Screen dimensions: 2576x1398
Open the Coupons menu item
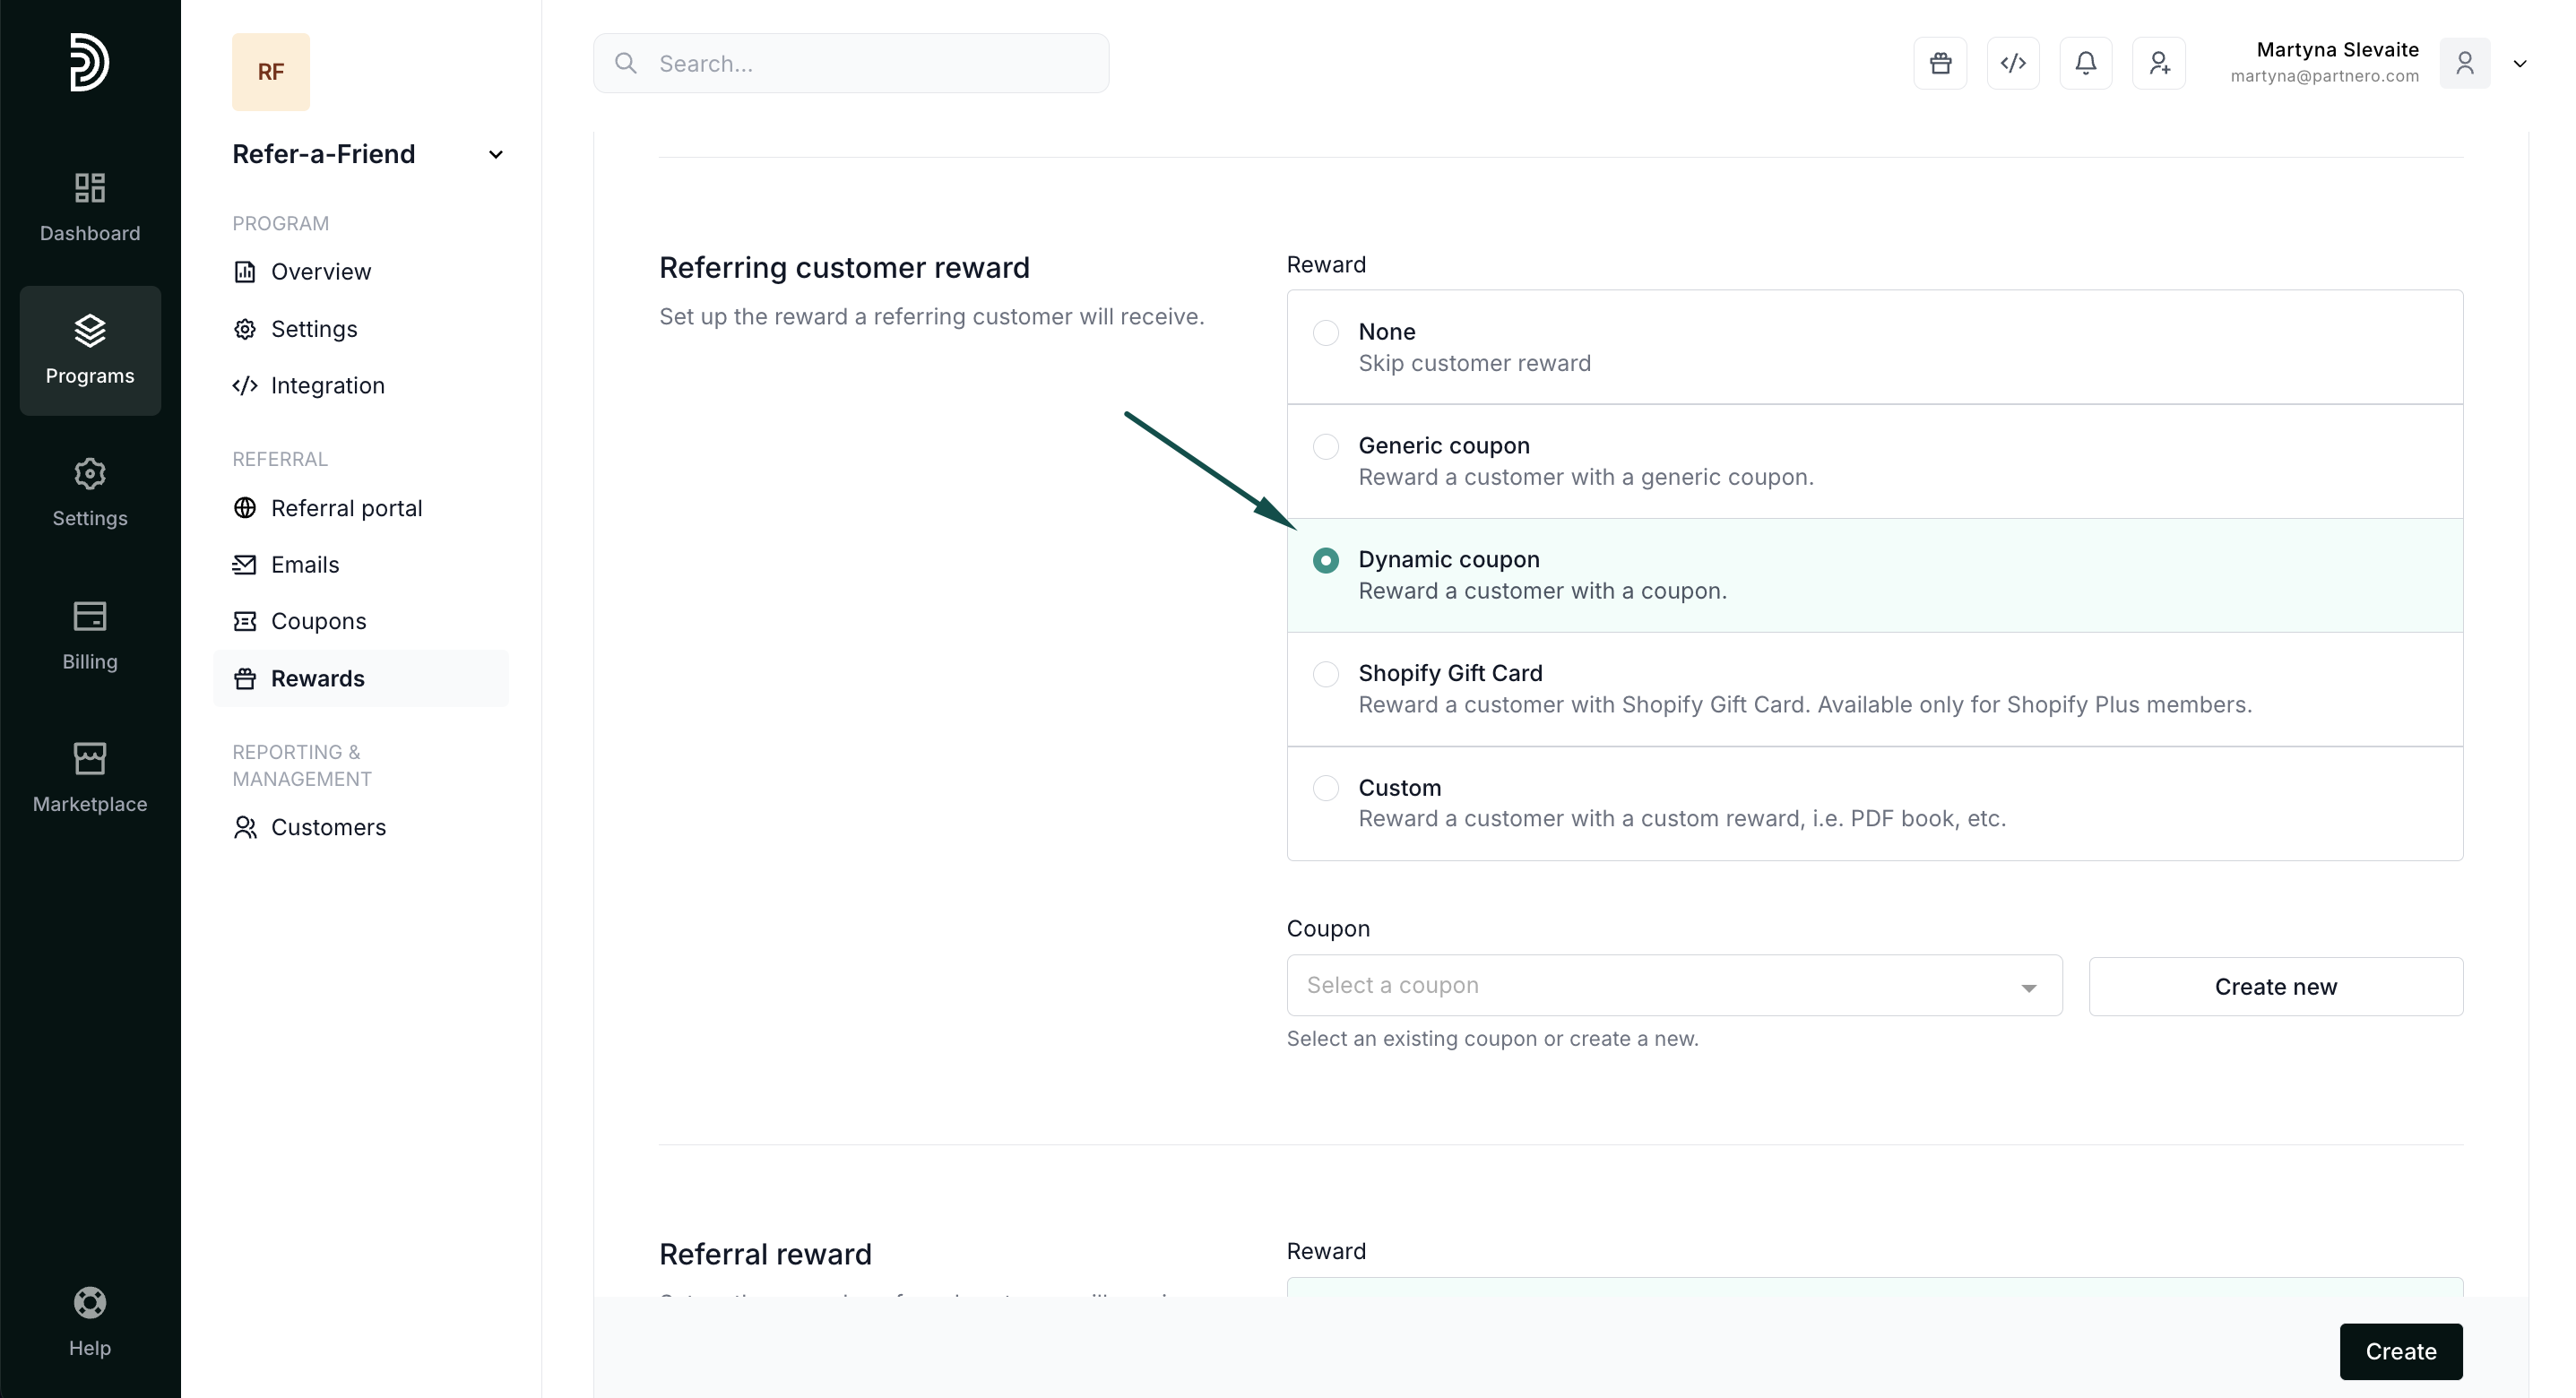(318, 621)
